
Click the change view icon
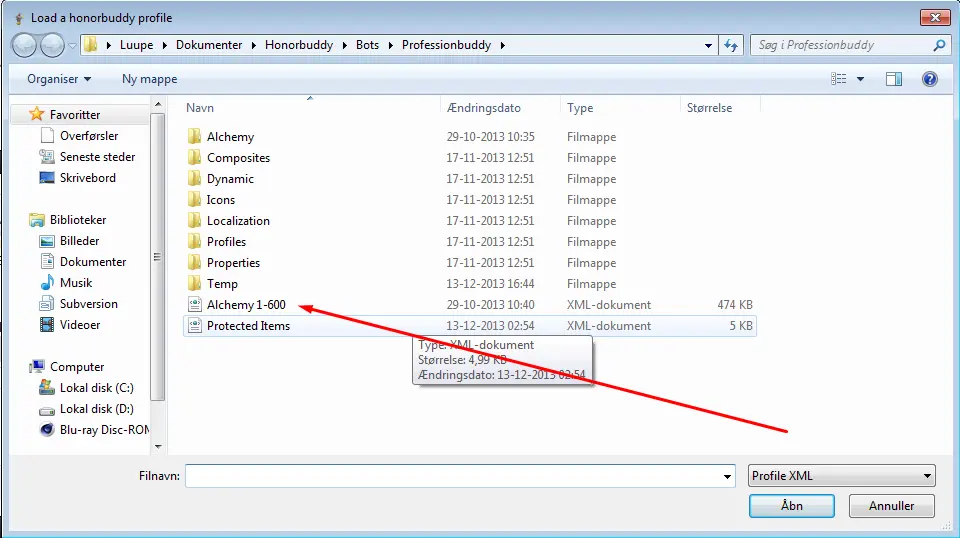pos(838,79)
